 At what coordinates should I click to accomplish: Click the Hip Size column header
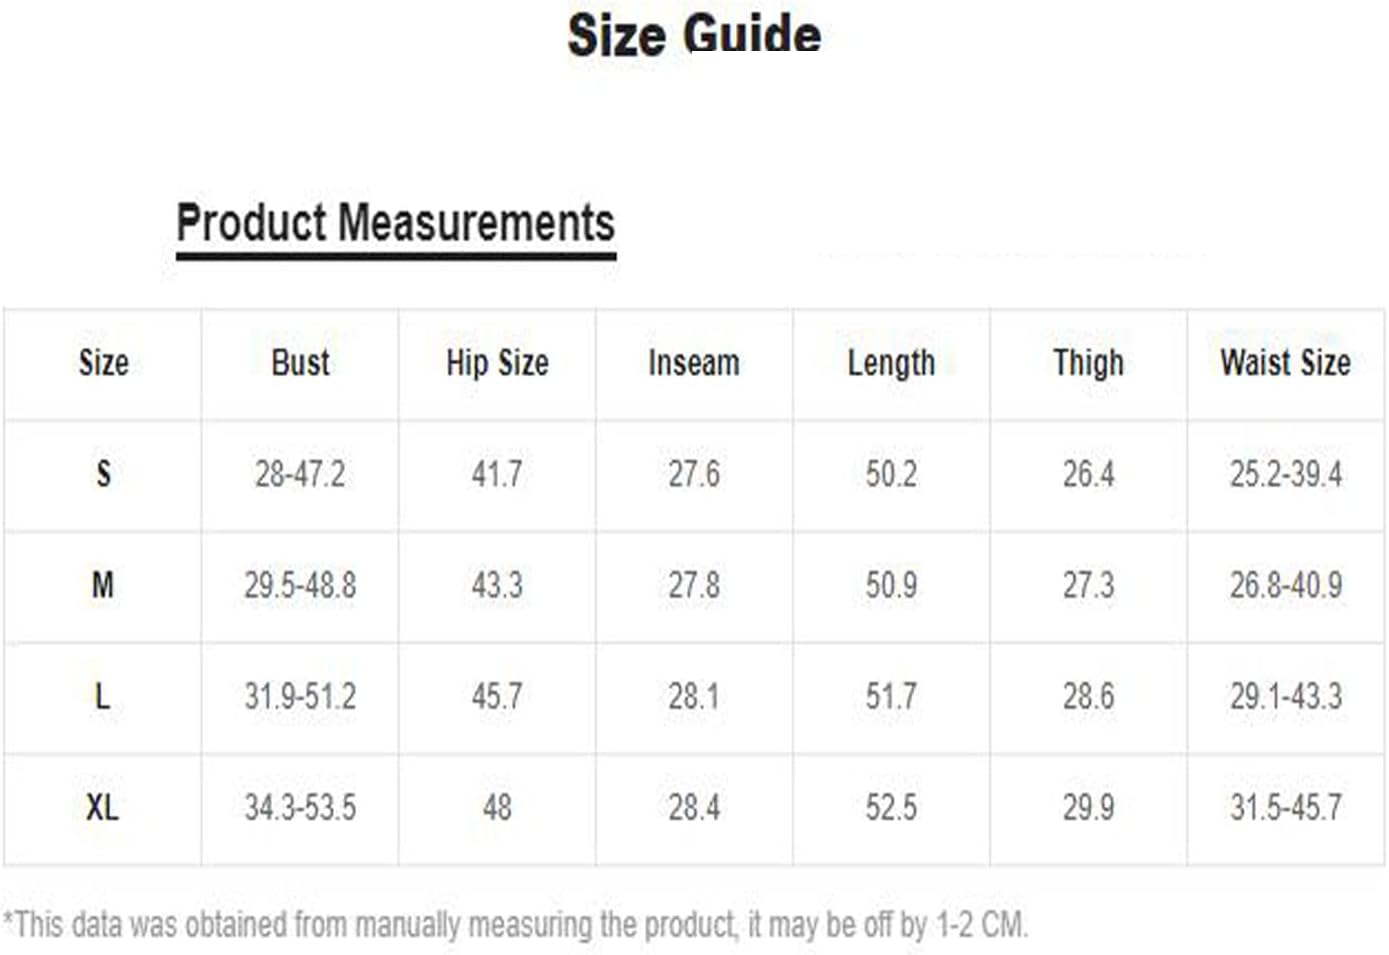pyautogui.click(x=497, y=362)
